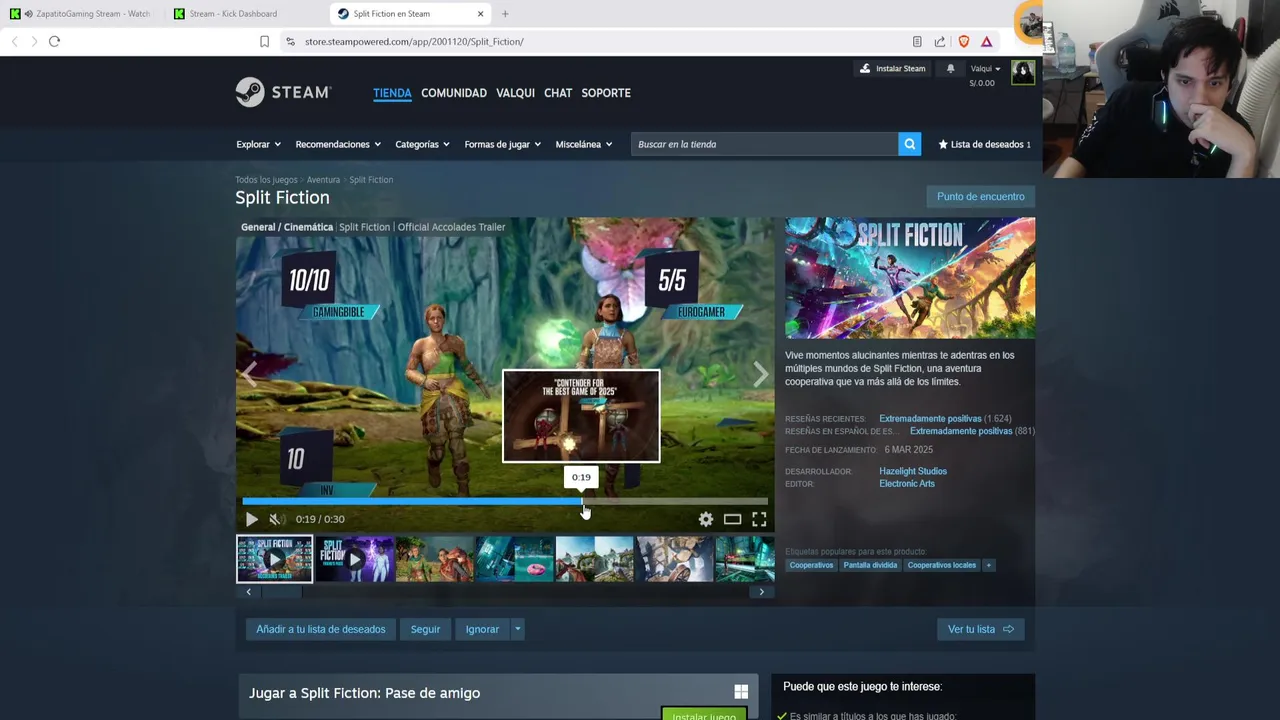Open Brave Rewards triangle icon
This screenshot has height=720, width=1280.
tap(986, 41)
